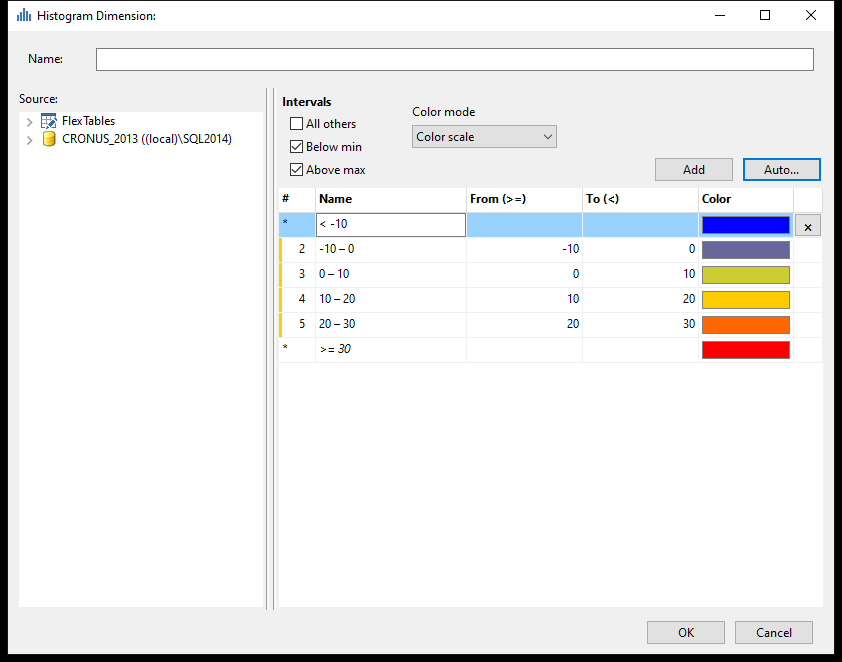
Task: Click the To (<) column header
Action: tap(640, 199)
